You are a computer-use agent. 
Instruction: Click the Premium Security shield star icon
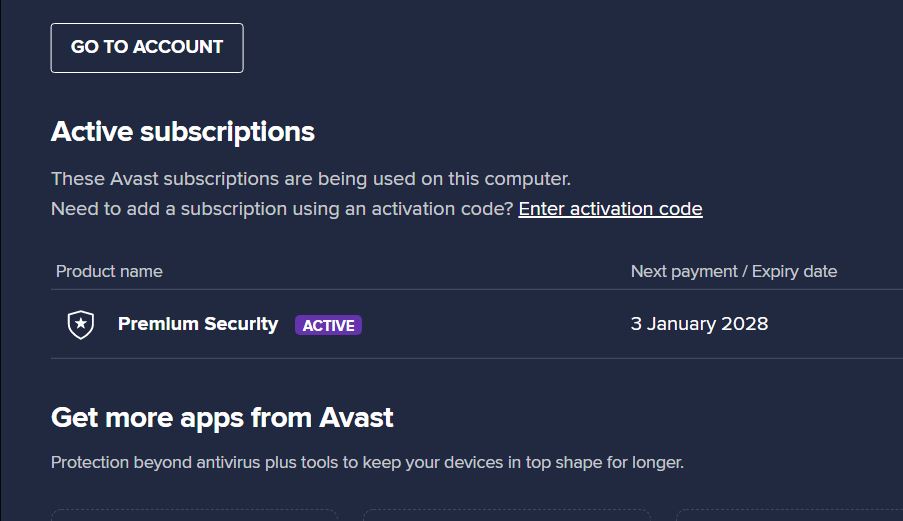coord(81,325)
